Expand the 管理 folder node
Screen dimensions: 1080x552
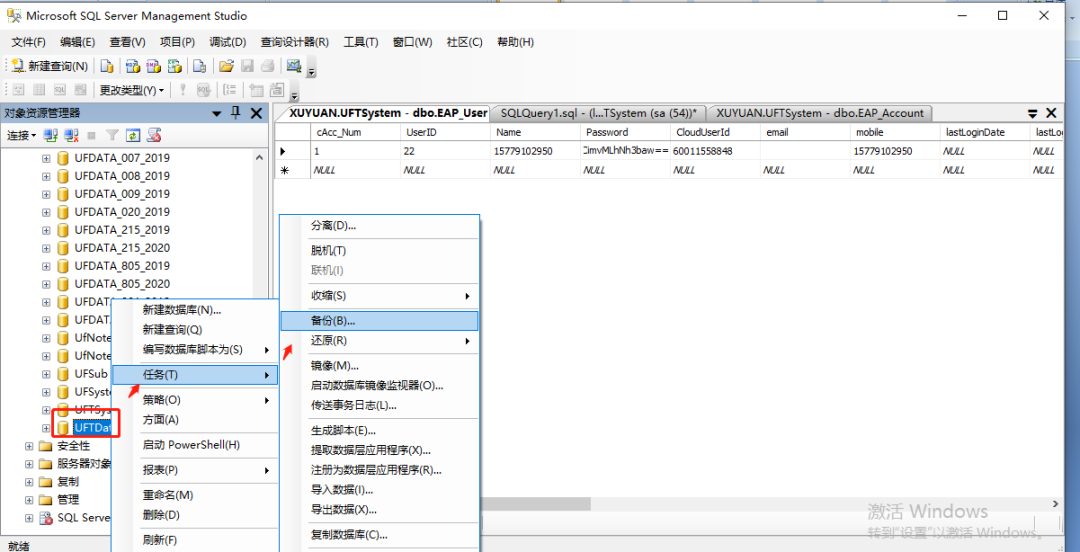(29, 500)
